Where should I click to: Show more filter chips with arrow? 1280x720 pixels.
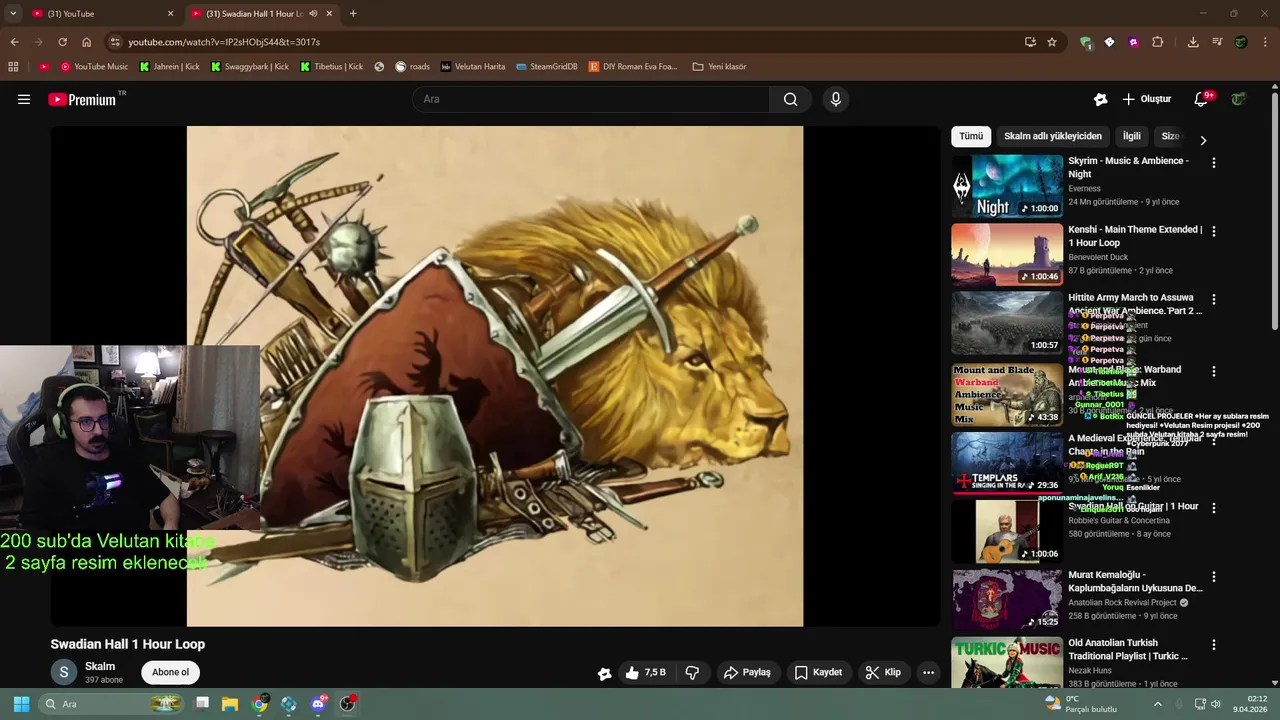click(1203, 140)
